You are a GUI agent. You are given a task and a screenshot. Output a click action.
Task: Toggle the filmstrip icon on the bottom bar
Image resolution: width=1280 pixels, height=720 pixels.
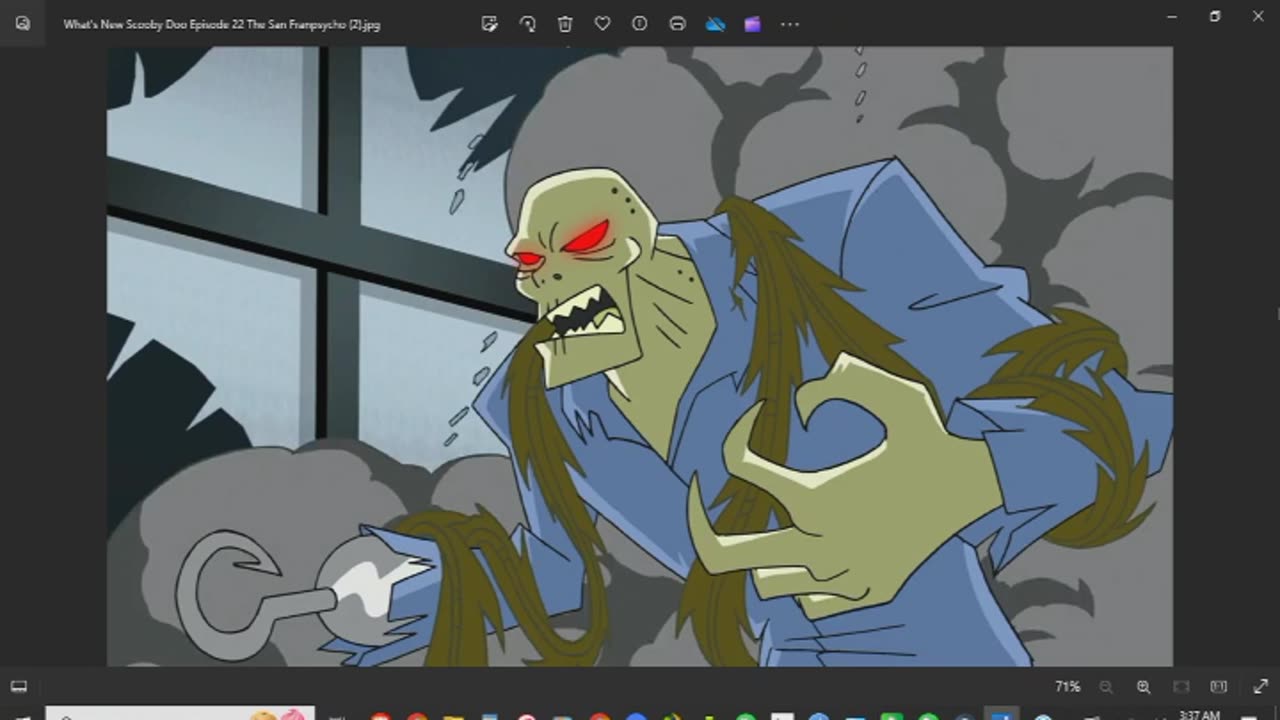point(18,687)
